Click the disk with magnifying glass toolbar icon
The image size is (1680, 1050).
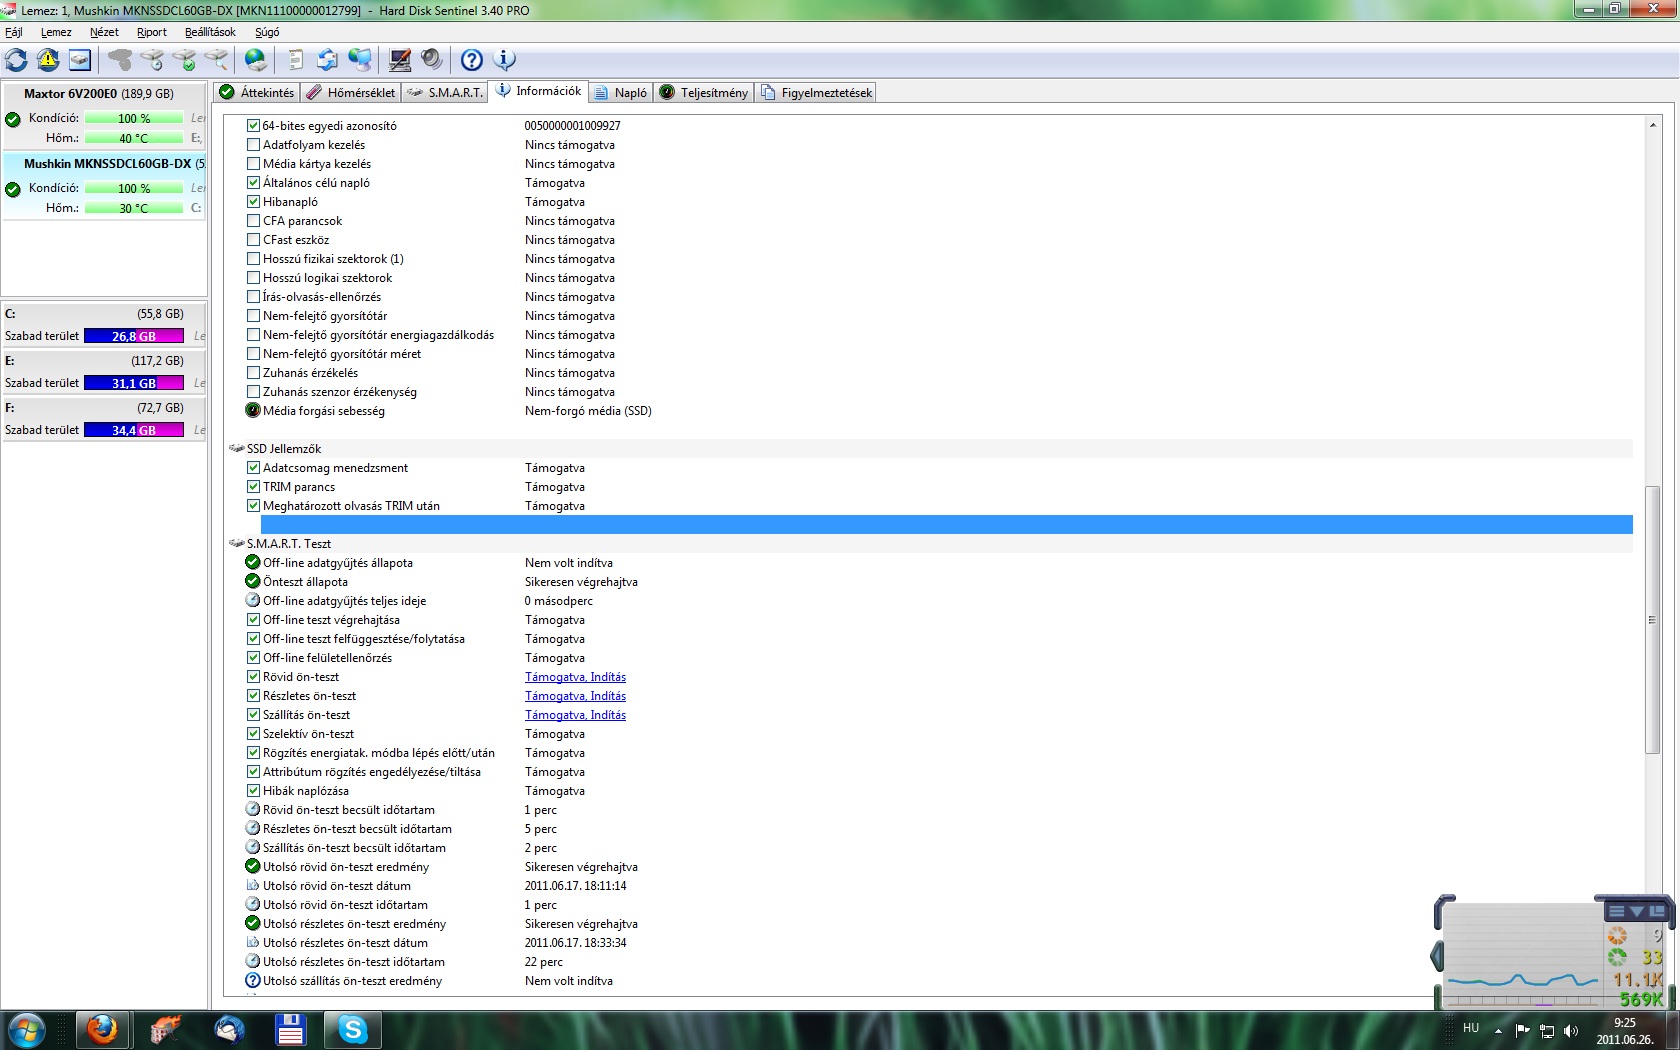(216, 60)
